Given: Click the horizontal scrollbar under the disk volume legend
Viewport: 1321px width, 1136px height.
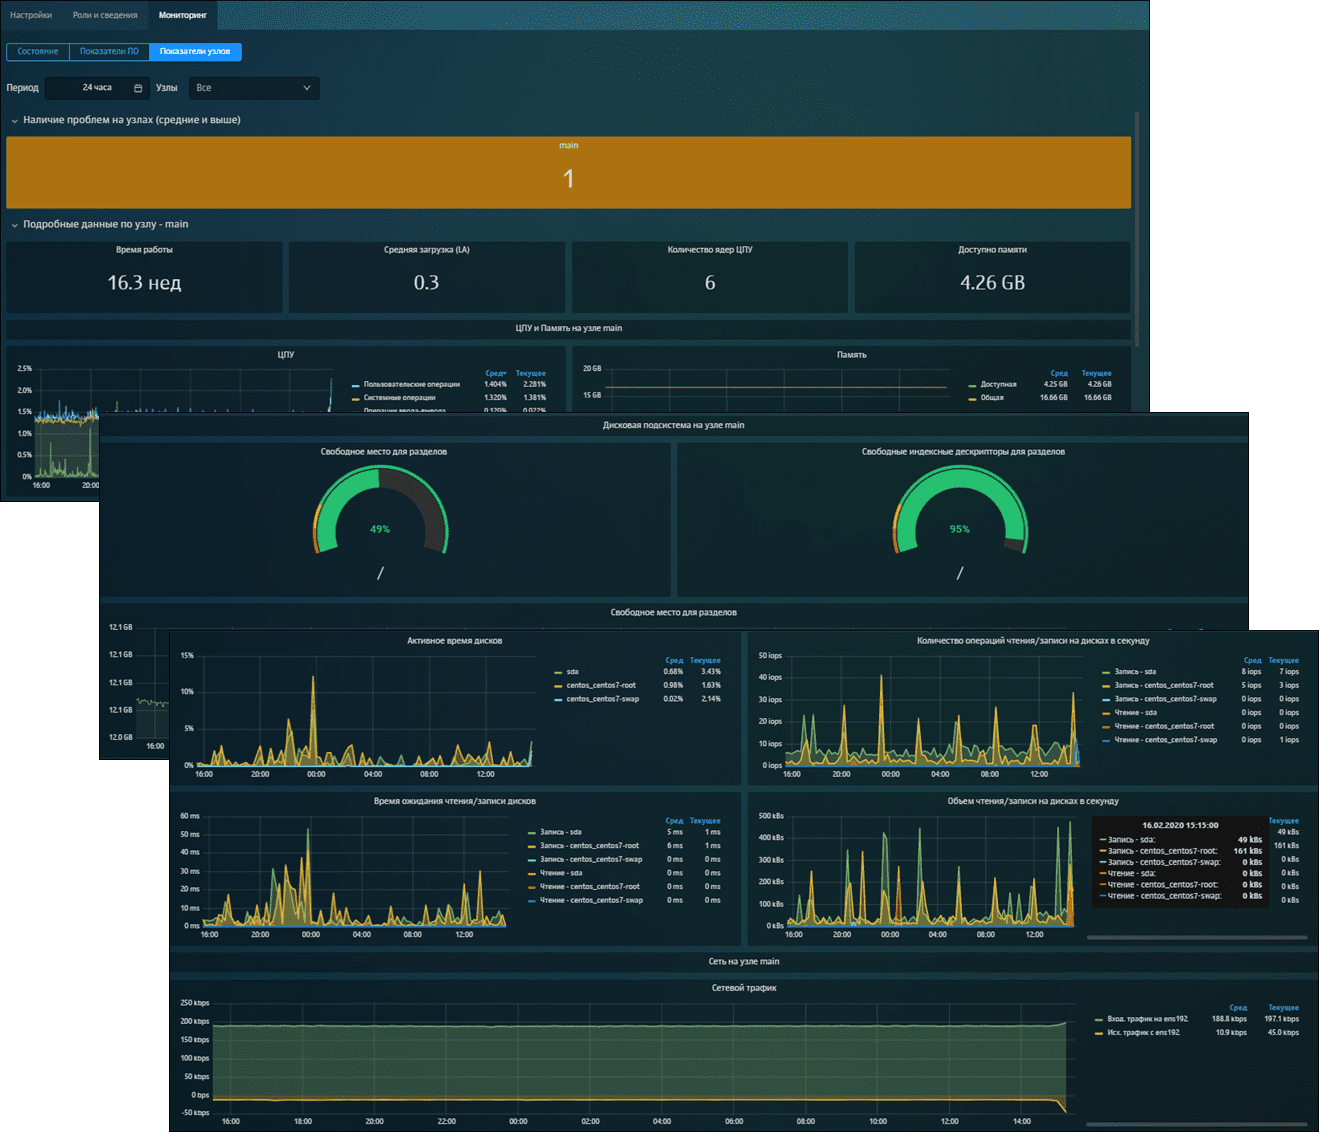Looking at the screenshot, I should 1197,938.
